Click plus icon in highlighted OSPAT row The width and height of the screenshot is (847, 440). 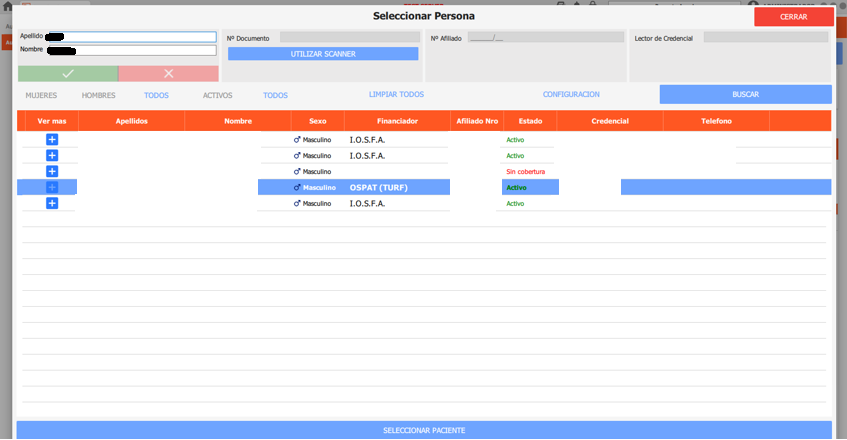[x=52, y=188]
